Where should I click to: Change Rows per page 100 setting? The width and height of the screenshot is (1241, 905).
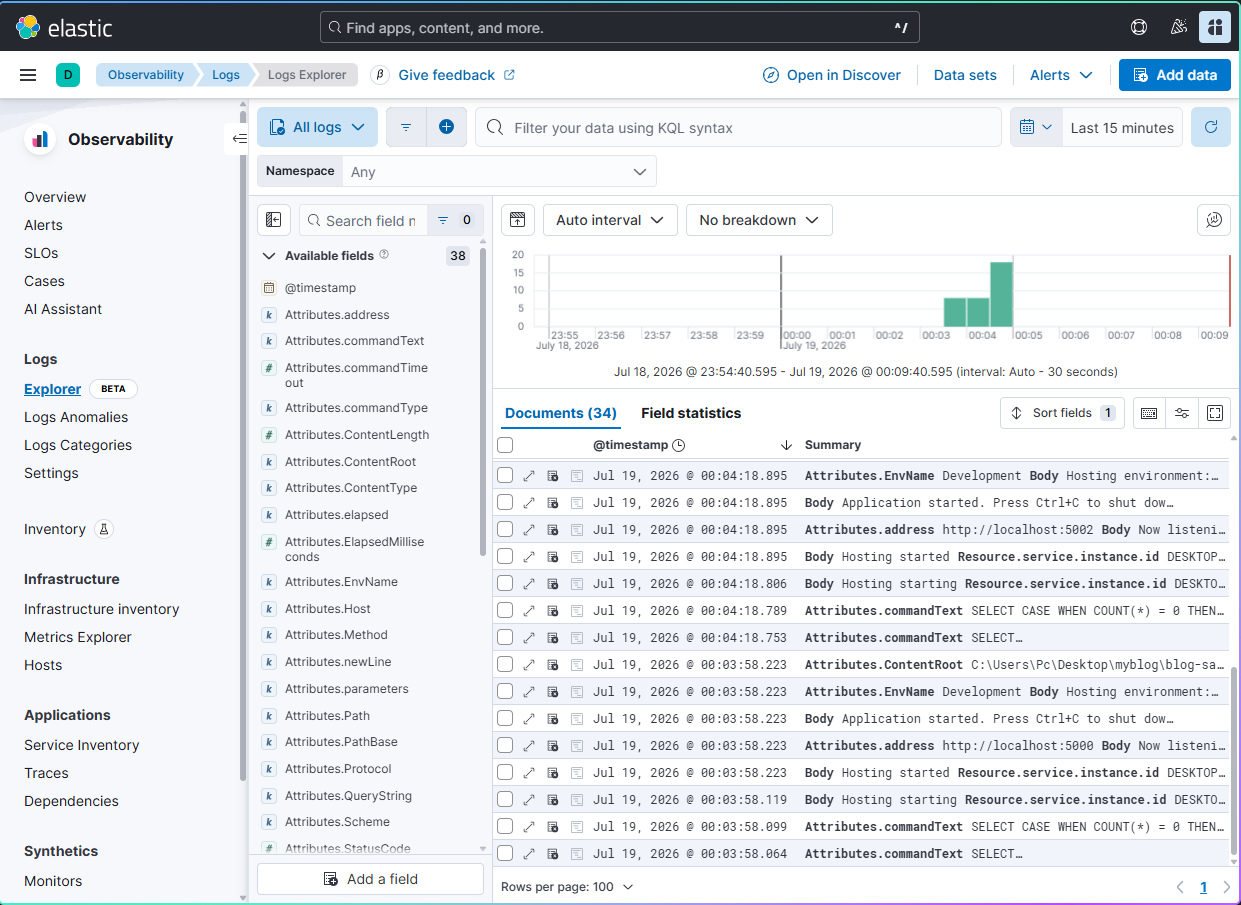coord(567,887)
